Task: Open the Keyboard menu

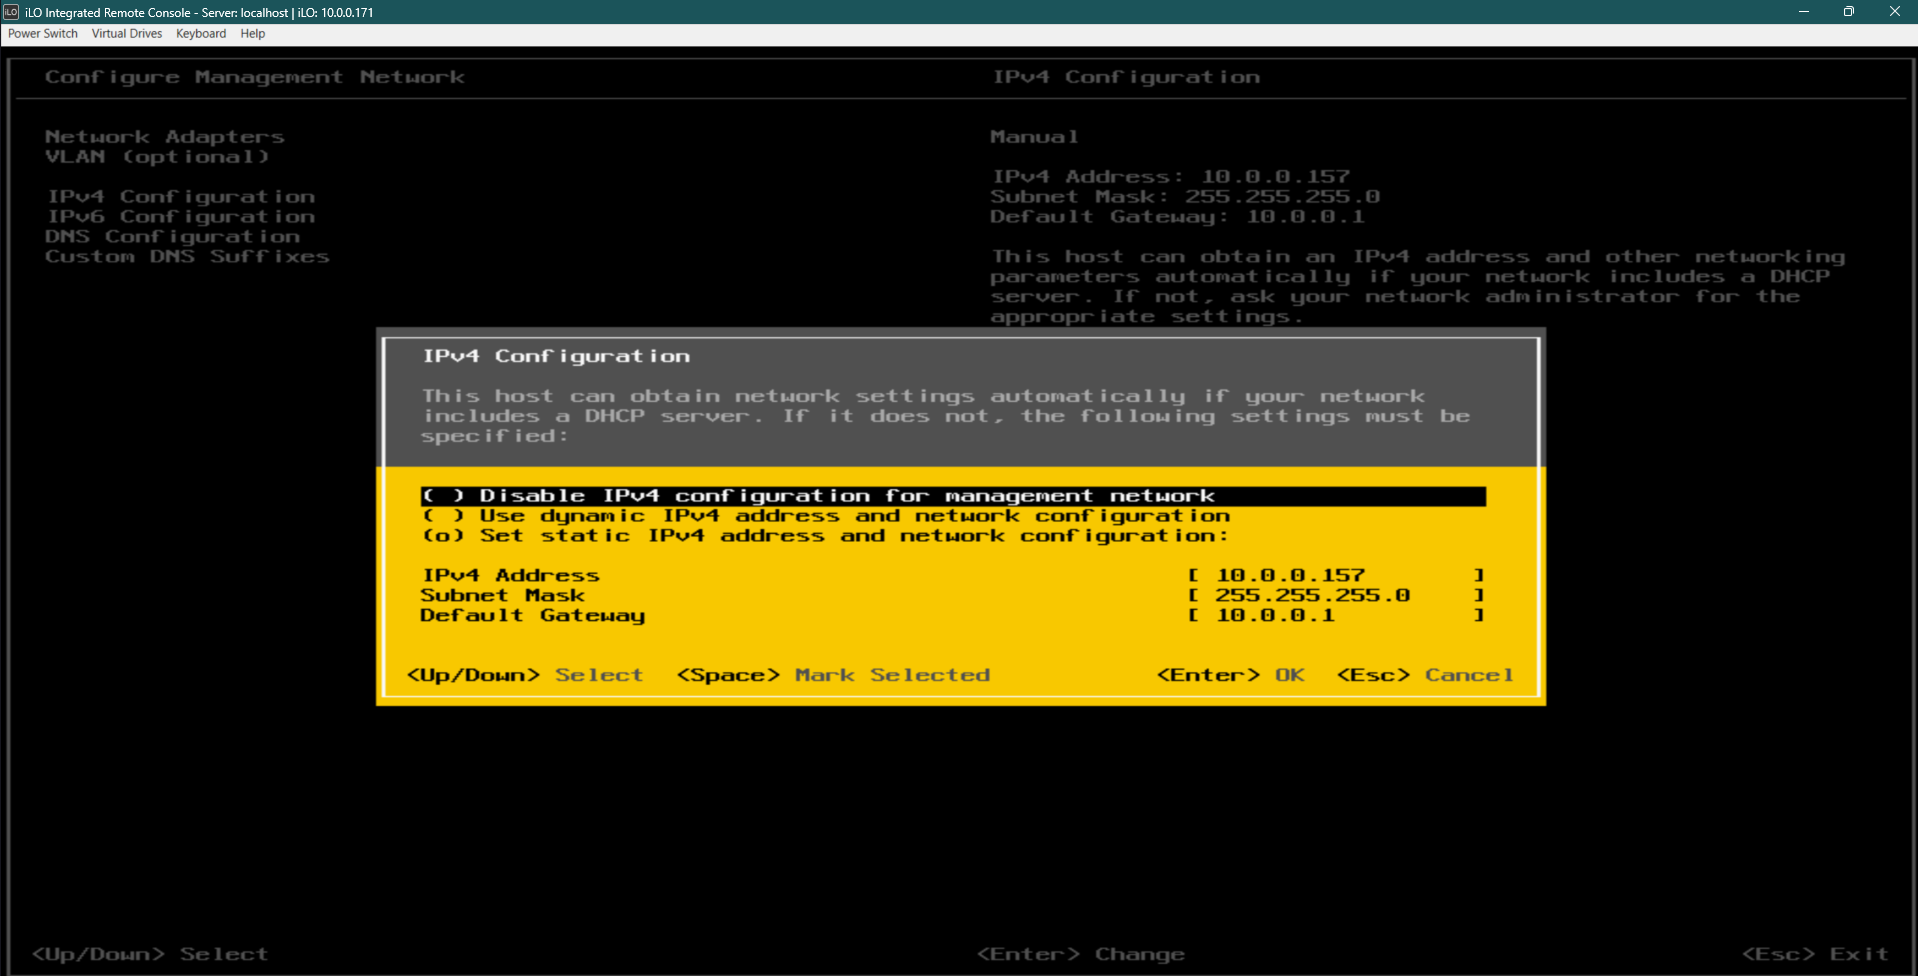Action: pyautogui.click(x=200, y=33)
